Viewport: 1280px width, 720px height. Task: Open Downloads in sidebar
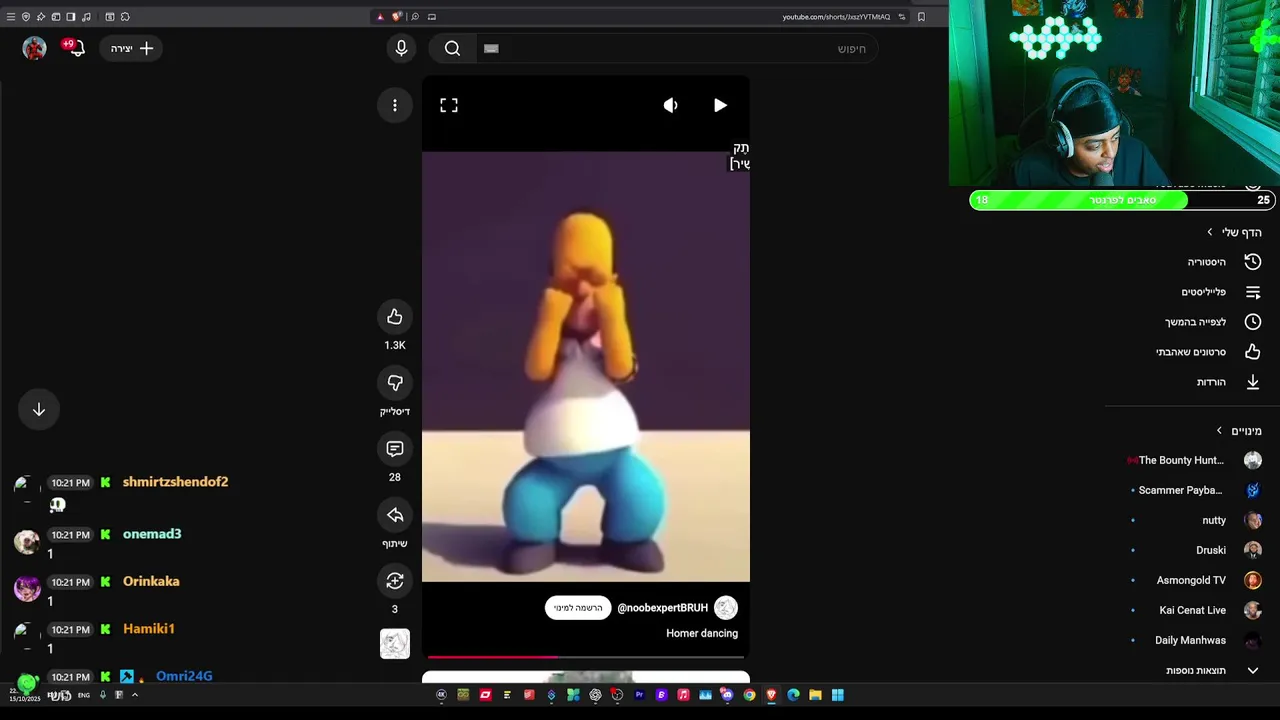pyautogui.click(x=1228, y=382)
